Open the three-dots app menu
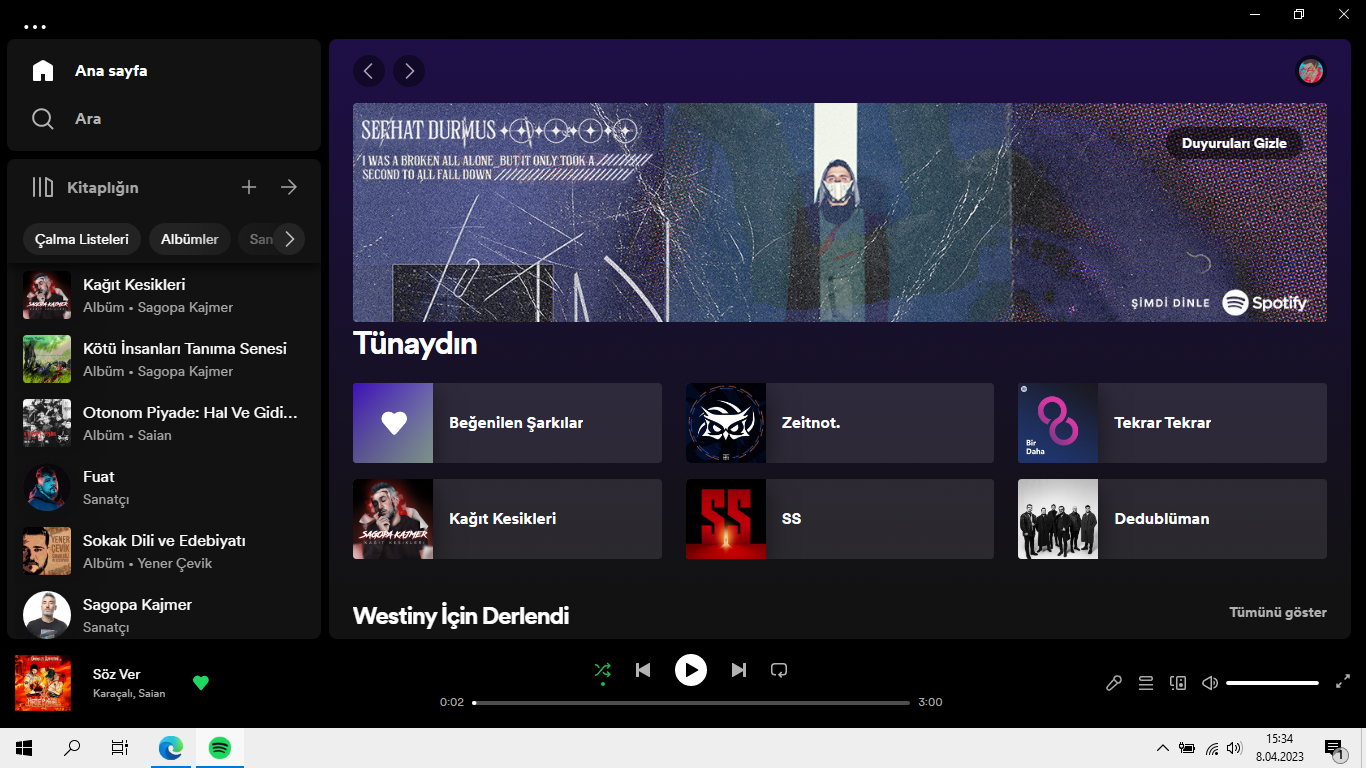Screen dimensions: 1366x768 click(35, 27)
